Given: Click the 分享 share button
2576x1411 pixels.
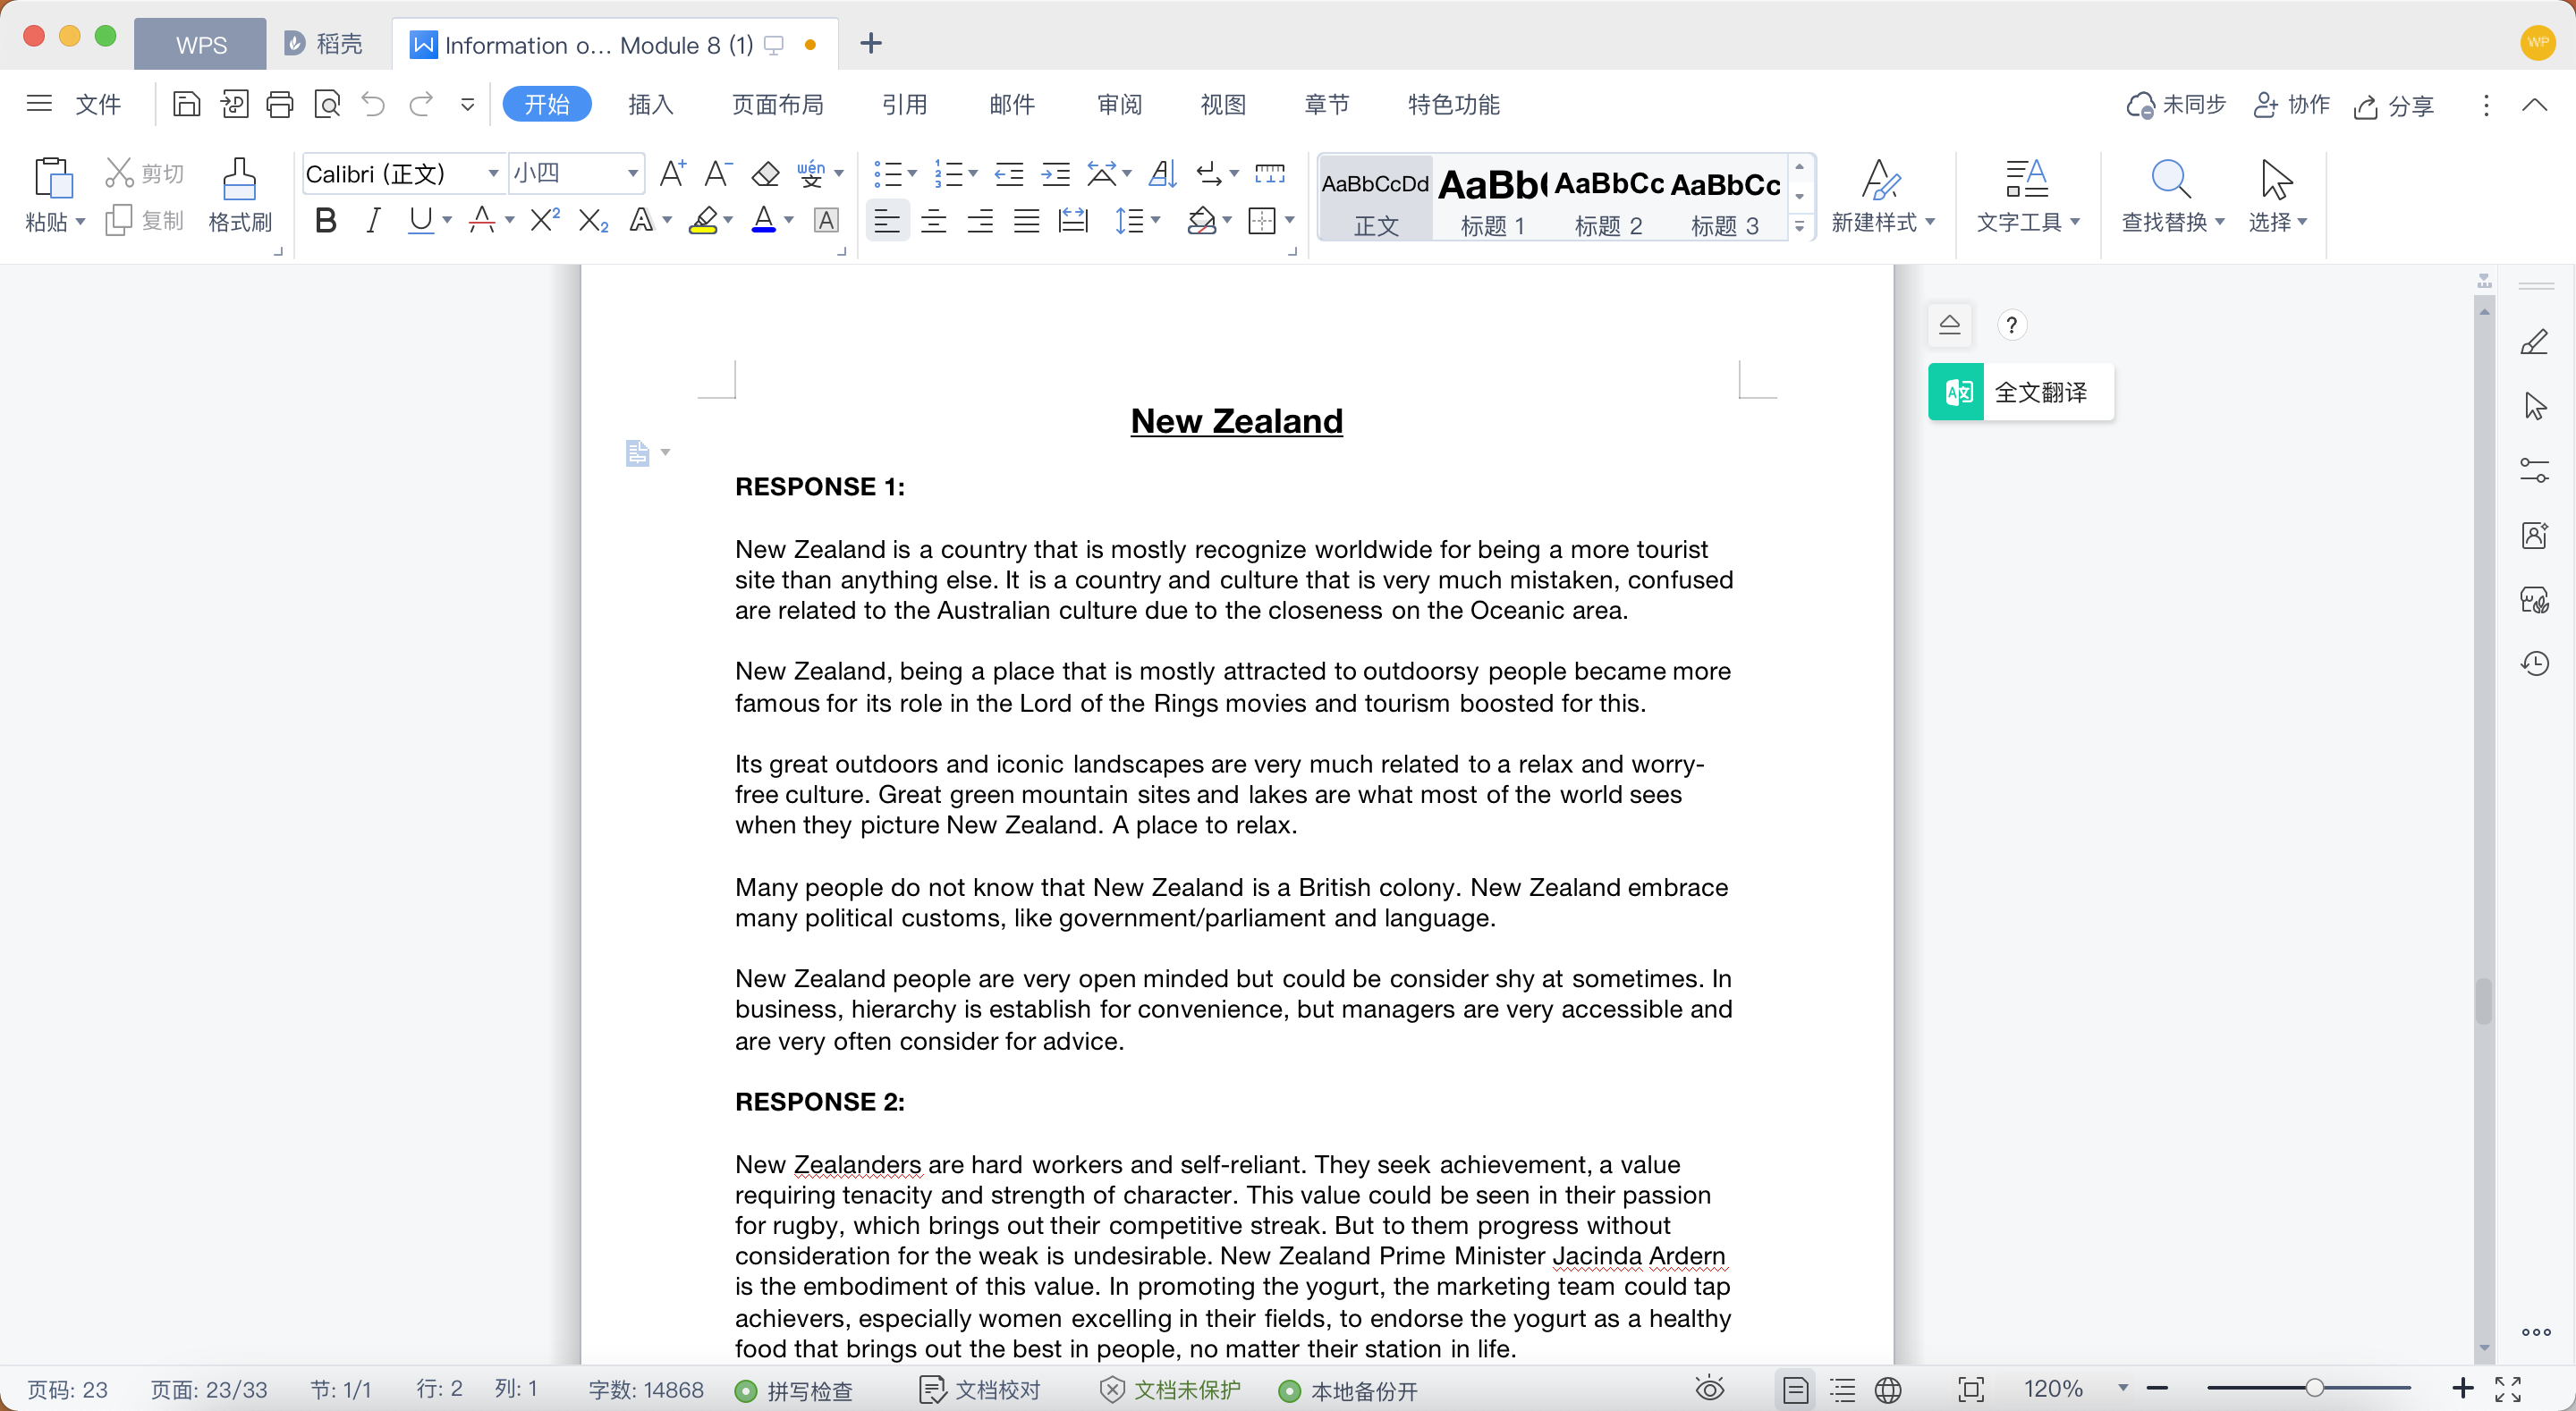Looking at the screenshot, I should (x=2393, y=105).
